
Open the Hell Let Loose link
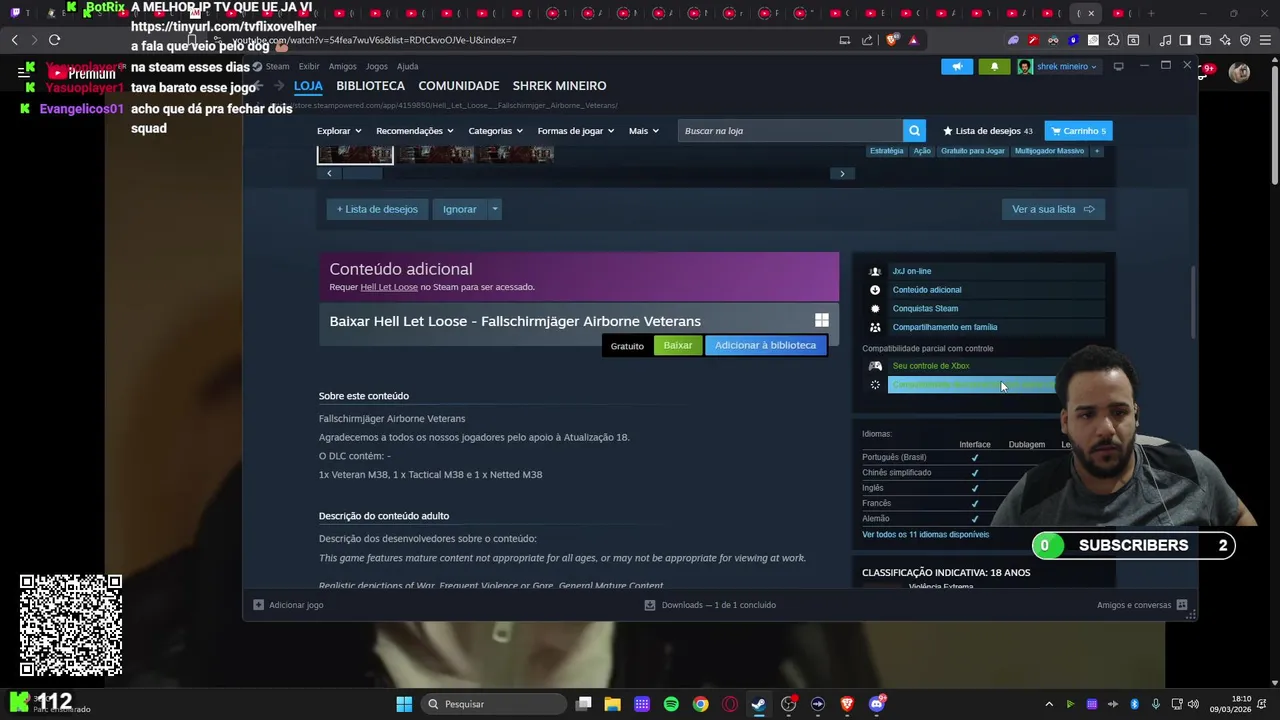point(389,287)
